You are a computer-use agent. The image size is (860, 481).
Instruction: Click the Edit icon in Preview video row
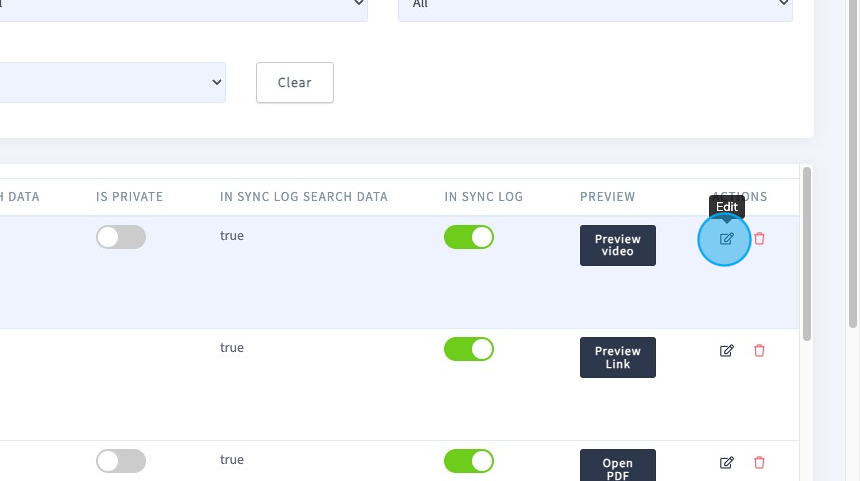click(726, 239)
